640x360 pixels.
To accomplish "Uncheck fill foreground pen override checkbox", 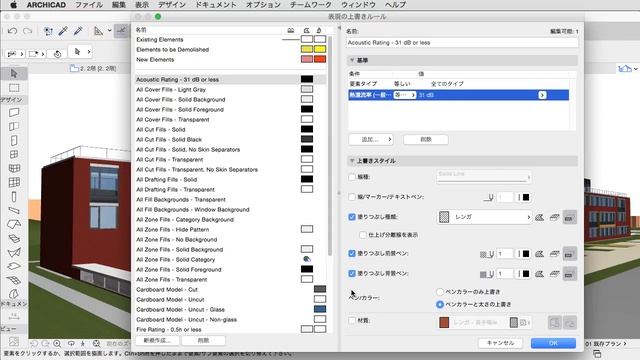I will [352, 253].
